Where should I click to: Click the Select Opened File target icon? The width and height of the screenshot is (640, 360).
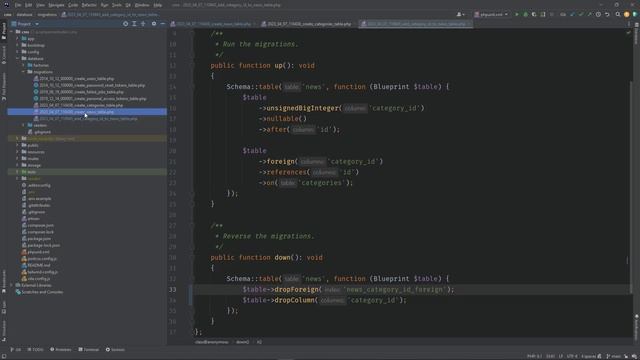tap(125, 24)
